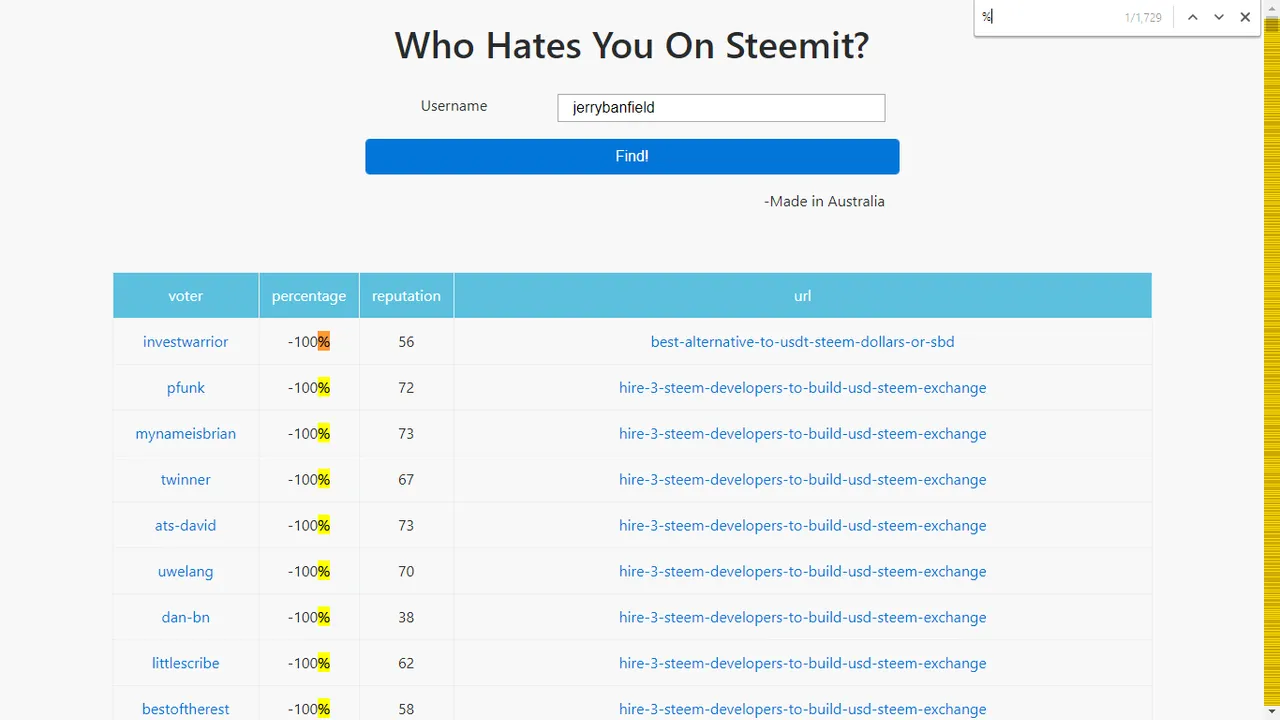Open the exchange url in uwelang row
This screenshot has width=1280, height=720.
[803, 572]
